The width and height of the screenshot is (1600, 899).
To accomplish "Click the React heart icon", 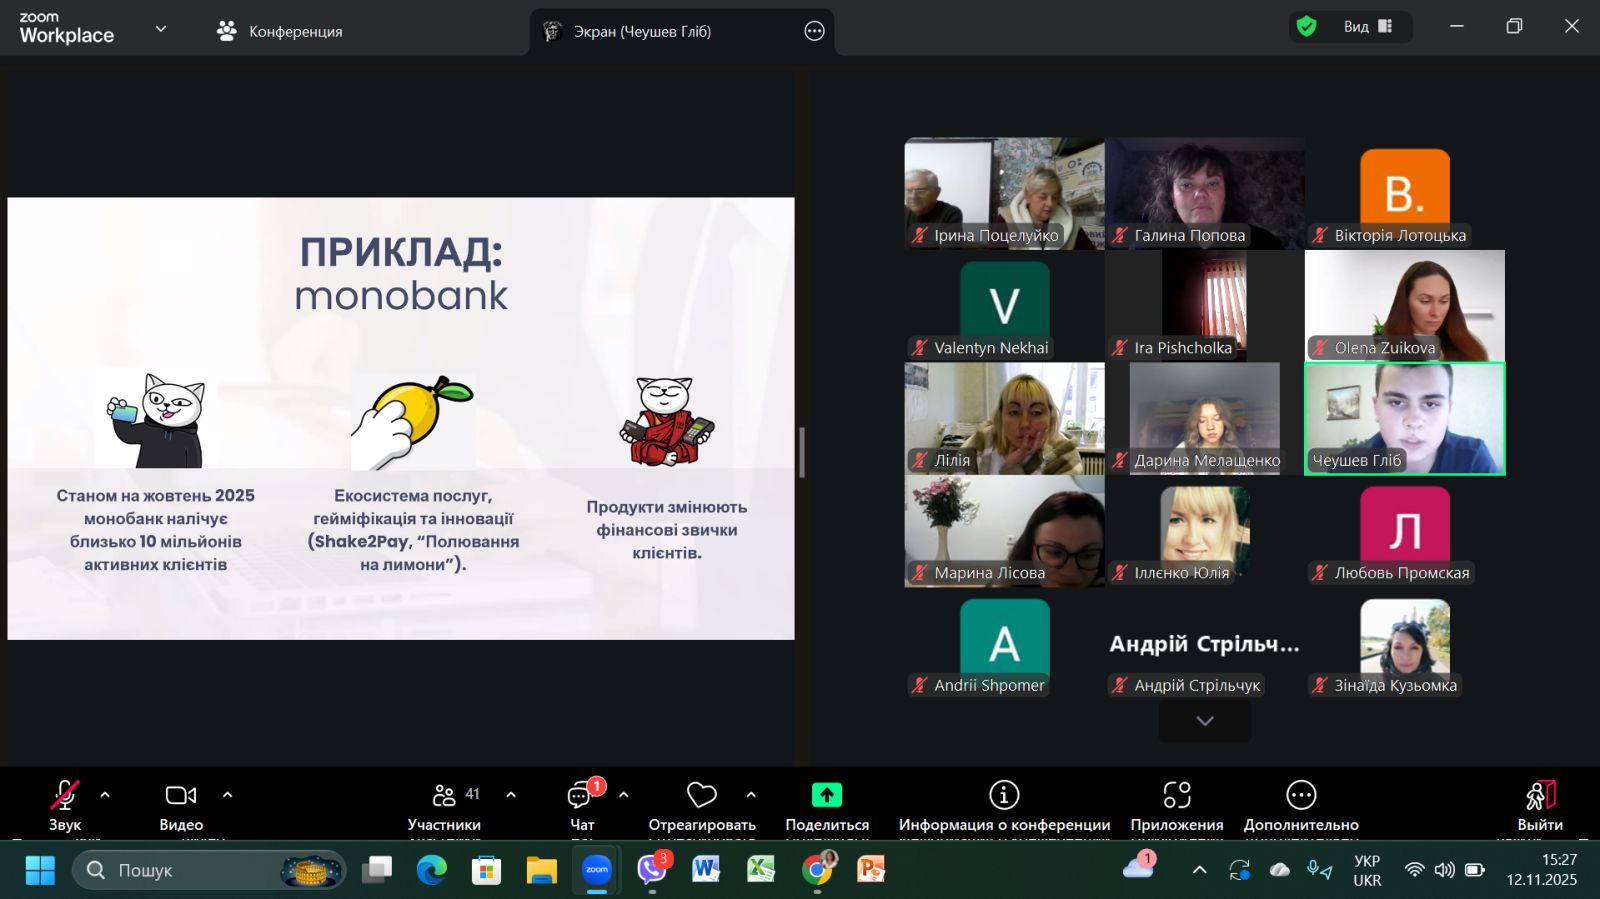I will click(701, 796).
